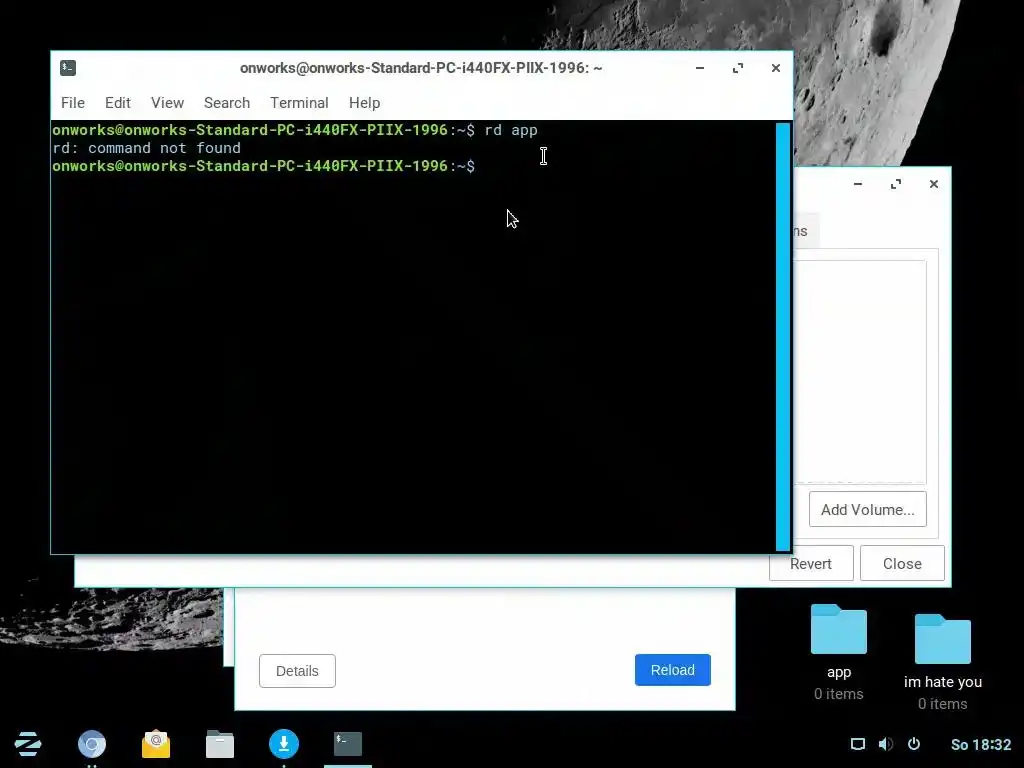Open the Search menu in terminal
Image resolution: width=1024 pixels, height=768 pixels.
click(227, 103)
